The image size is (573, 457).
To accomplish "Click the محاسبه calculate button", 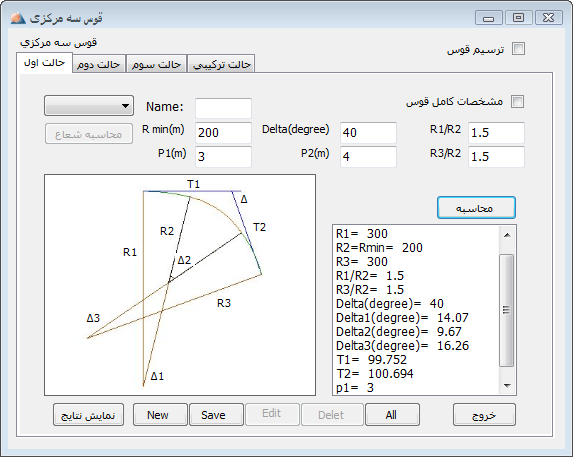I will click(476, 208).
